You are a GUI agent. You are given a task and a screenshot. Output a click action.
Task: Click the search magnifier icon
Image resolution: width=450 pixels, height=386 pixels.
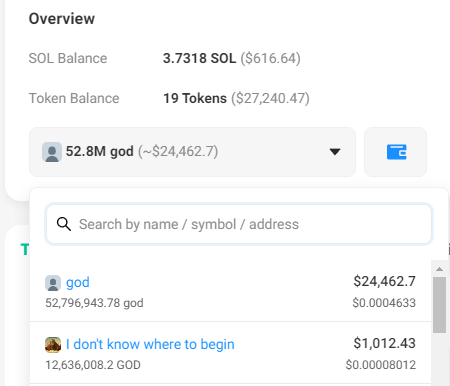(64, 224)
